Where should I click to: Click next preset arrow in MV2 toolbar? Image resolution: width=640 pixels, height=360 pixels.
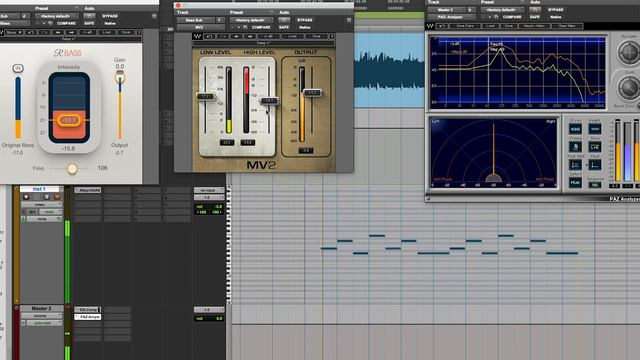249,36
